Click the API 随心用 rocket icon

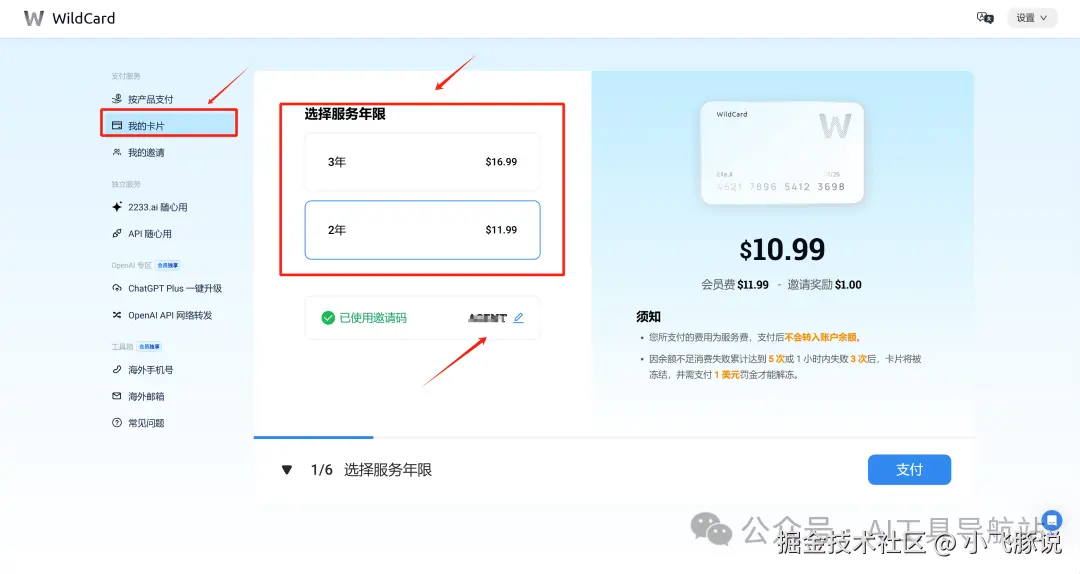tap(116, 234)
